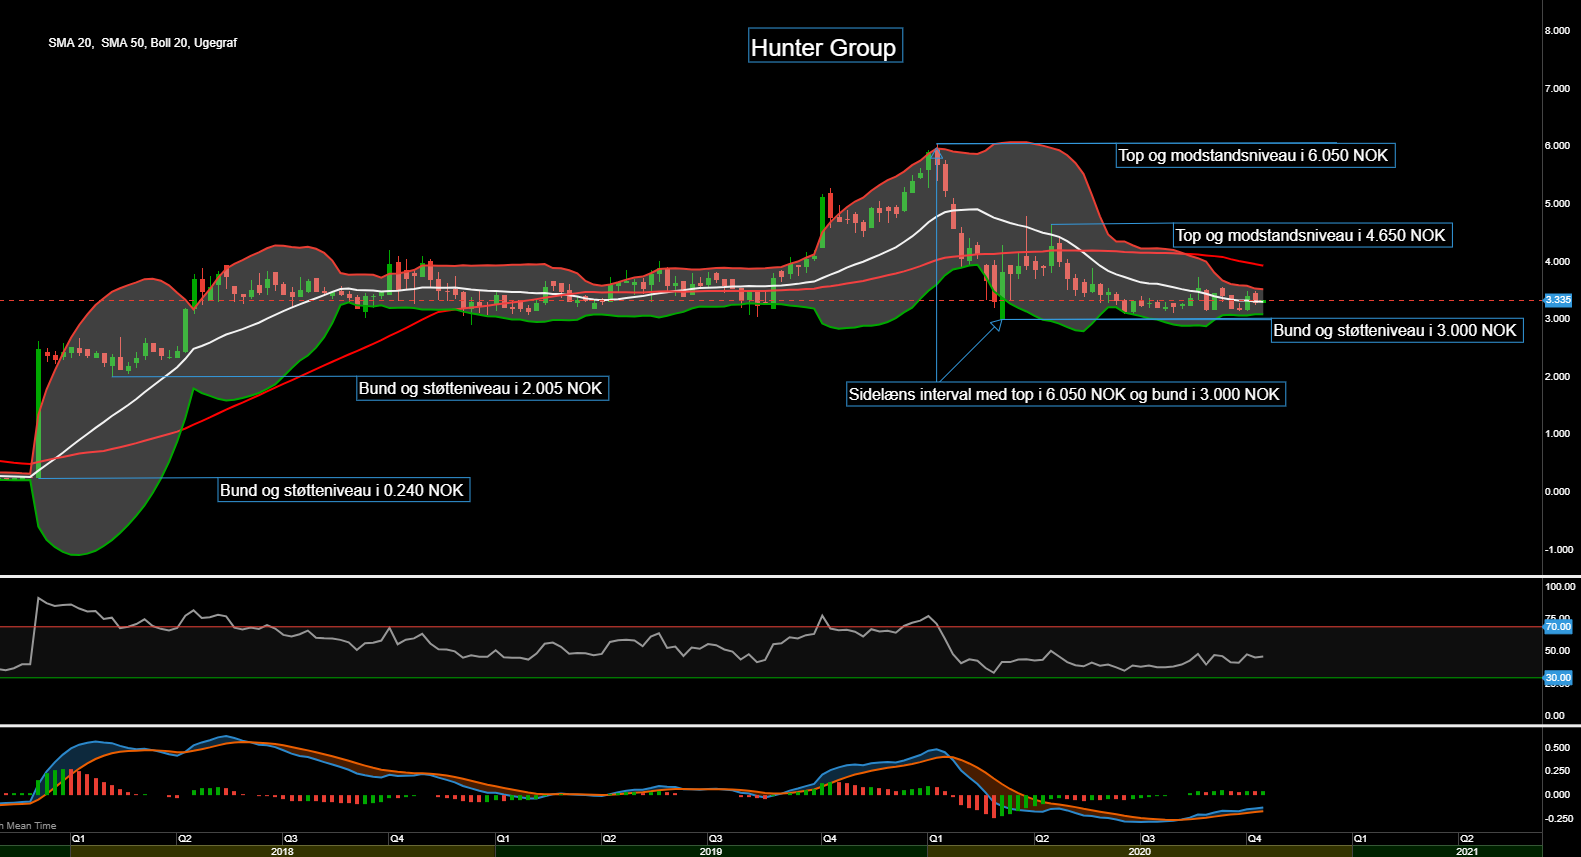Click the RSI 70.00 overbought level tag
This screenshot has width=1581, height=857.
pos(1558,627)
